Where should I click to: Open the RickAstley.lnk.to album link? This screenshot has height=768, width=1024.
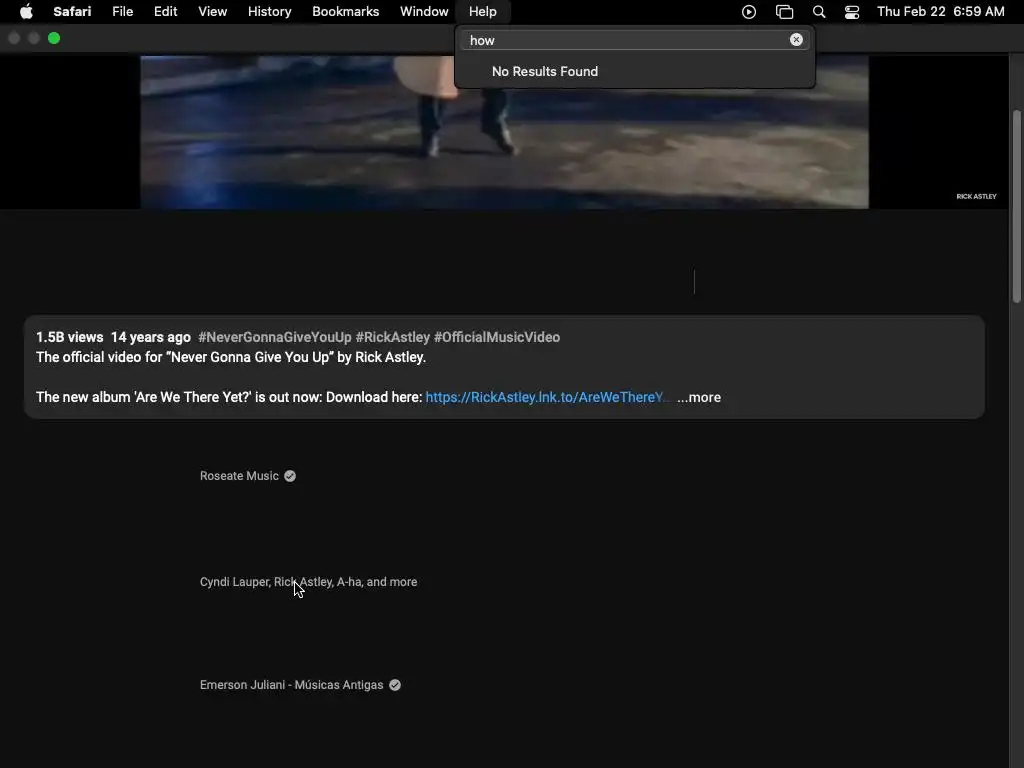pos(547,397)
